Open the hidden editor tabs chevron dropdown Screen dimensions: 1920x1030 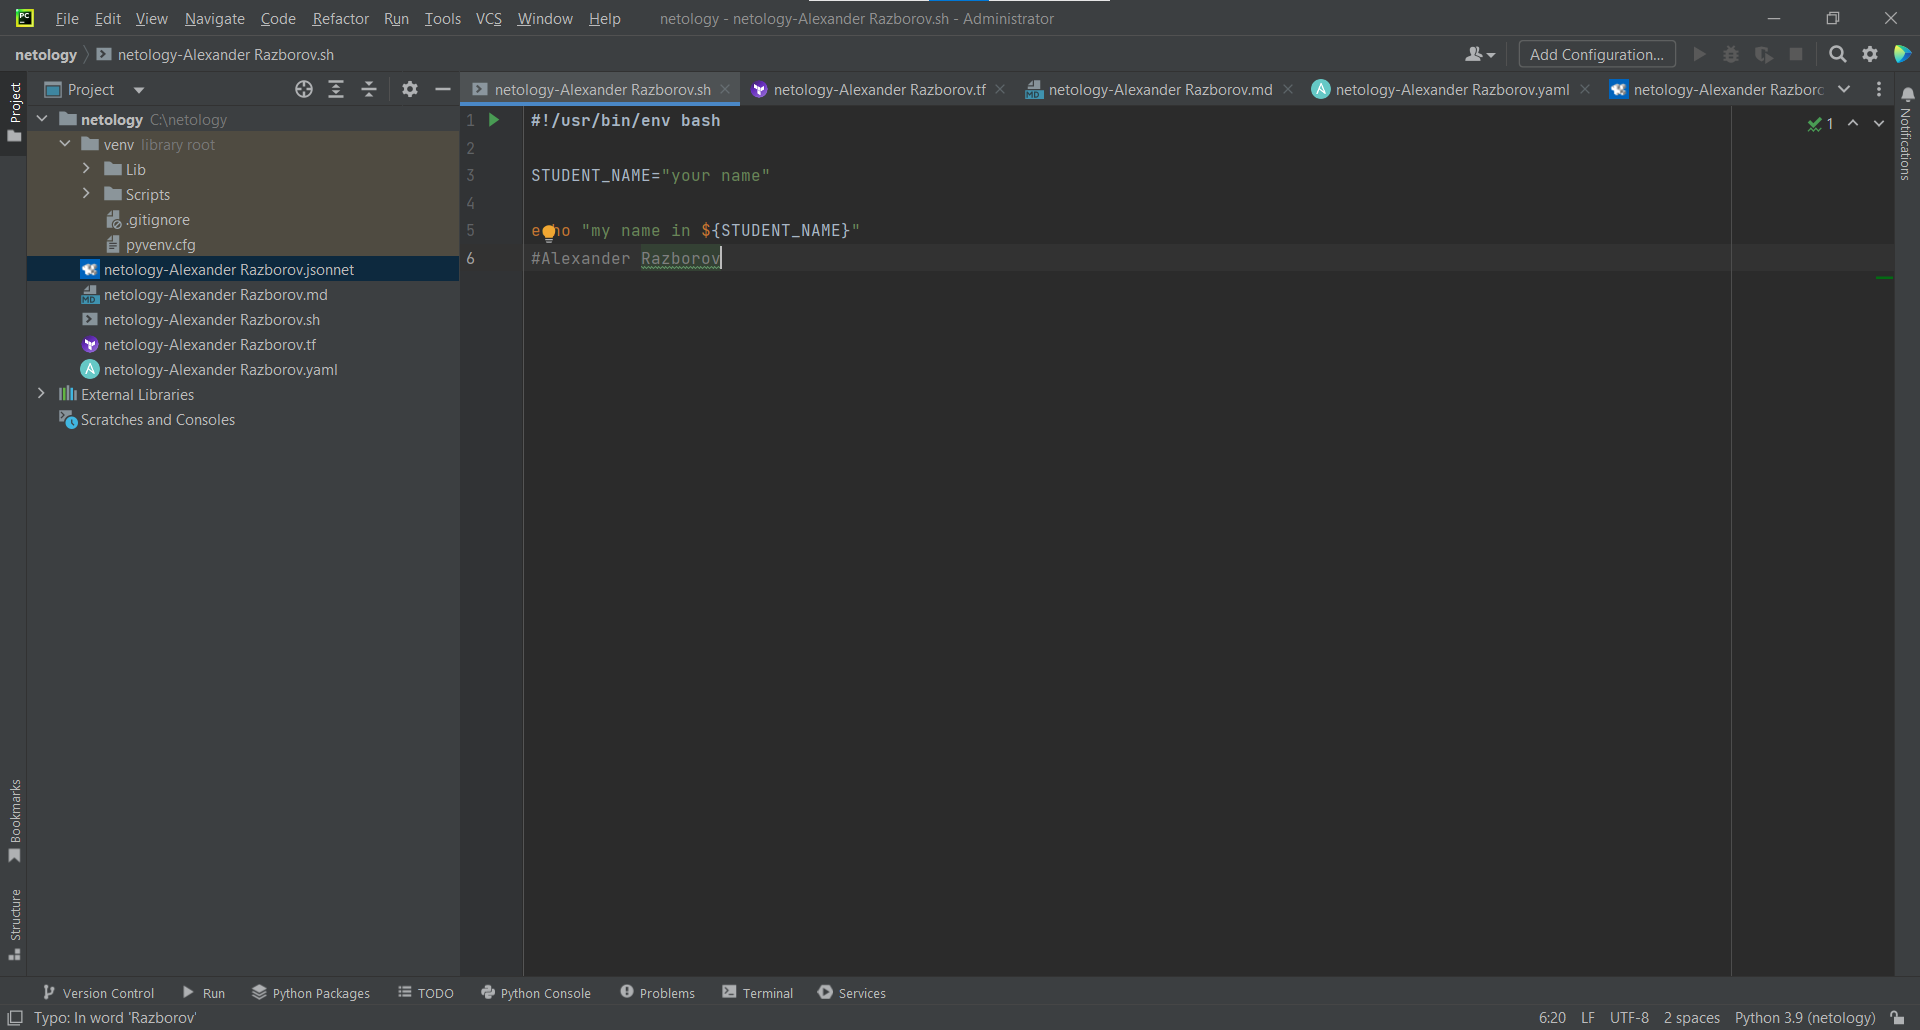(x=1845, y=89)
